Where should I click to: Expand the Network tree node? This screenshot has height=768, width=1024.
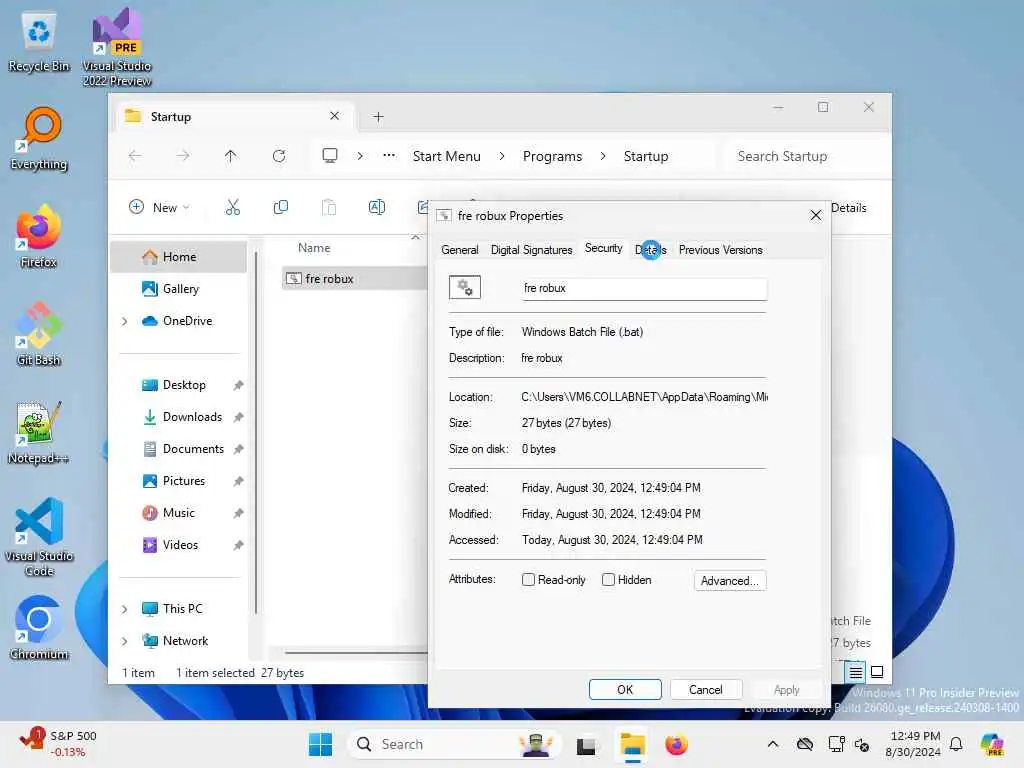tap(125, 641)
